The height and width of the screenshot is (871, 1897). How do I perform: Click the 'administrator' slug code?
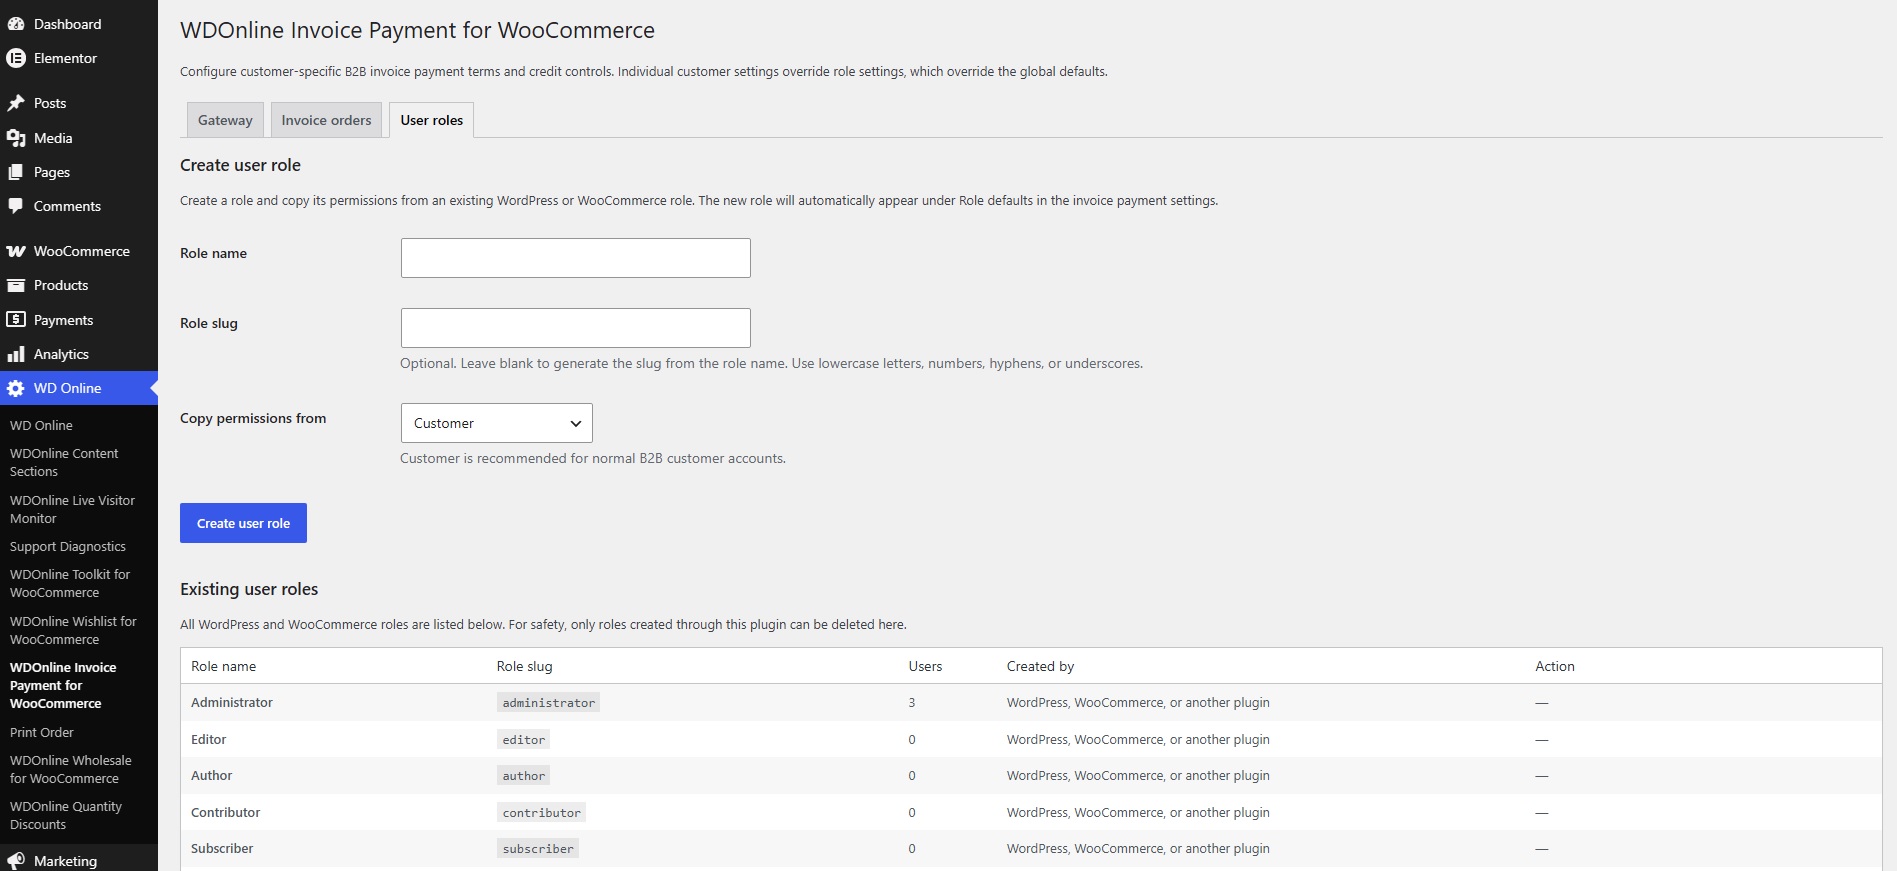548,703
